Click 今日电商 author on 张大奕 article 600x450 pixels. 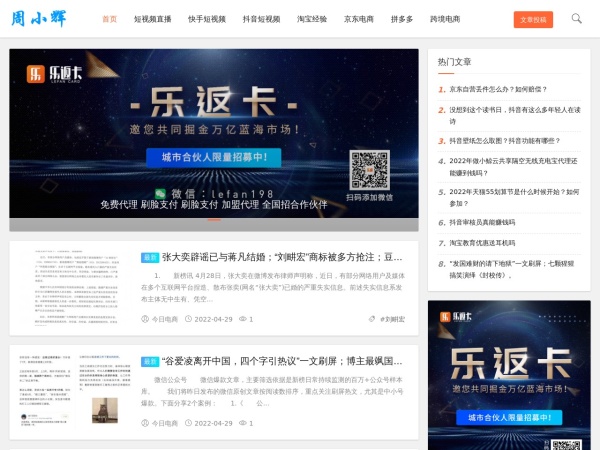[x=165, y=319]
